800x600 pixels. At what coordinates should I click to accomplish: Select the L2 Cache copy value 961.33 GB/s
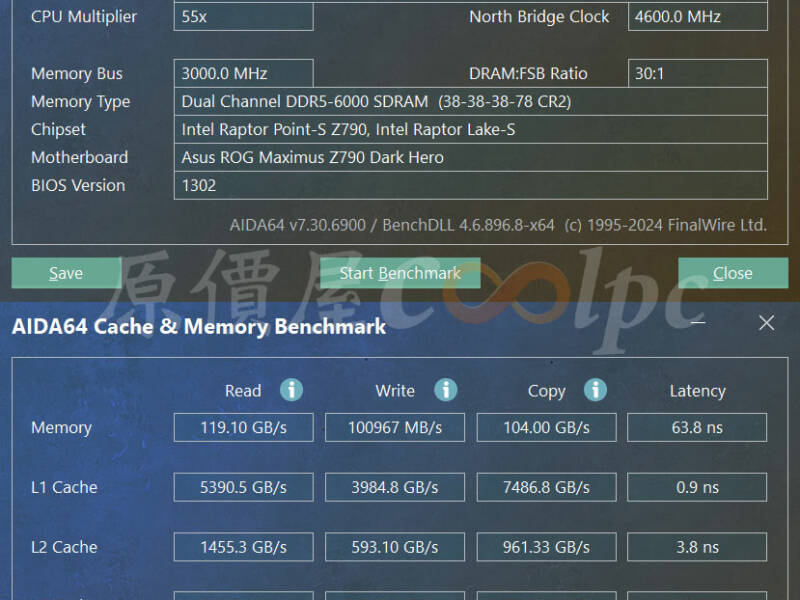click(x=546, y=547)
